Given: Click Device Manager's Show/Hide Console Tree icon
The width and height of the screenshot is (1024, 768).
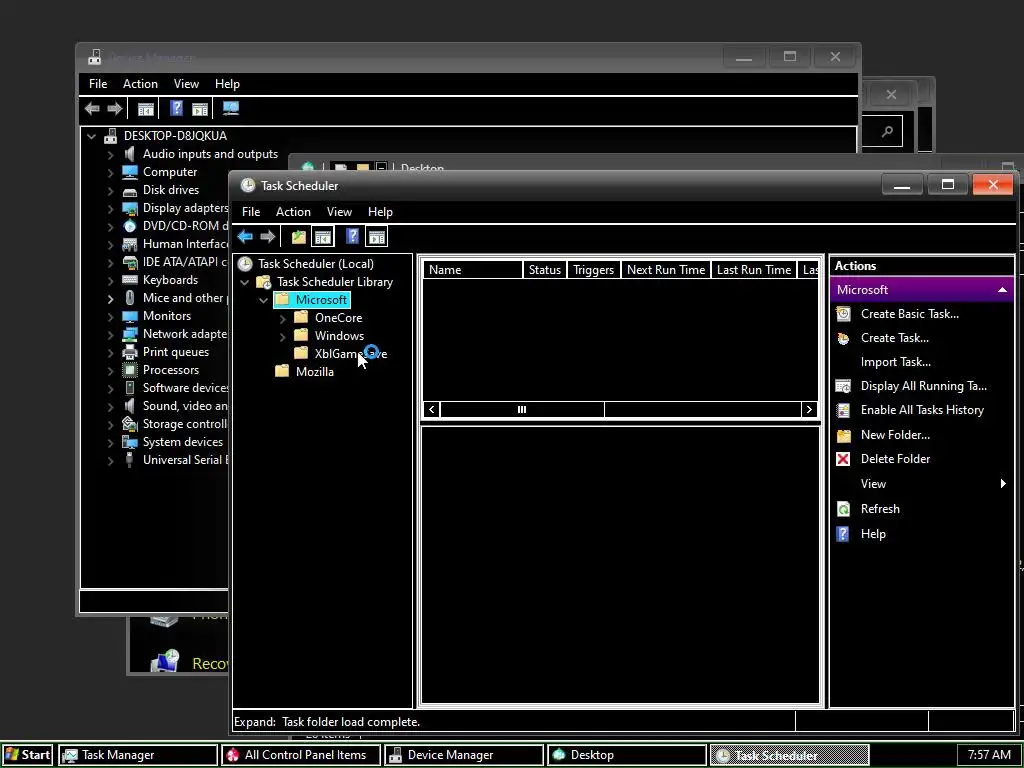Looking at the screenshot, I should (x=146, y=108).
